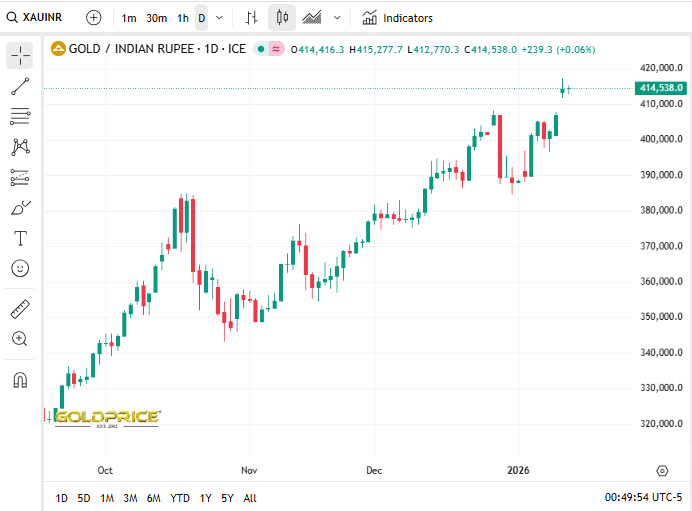Click the Oct time axis label
This screenshot has width=692, height=511.
105,470
